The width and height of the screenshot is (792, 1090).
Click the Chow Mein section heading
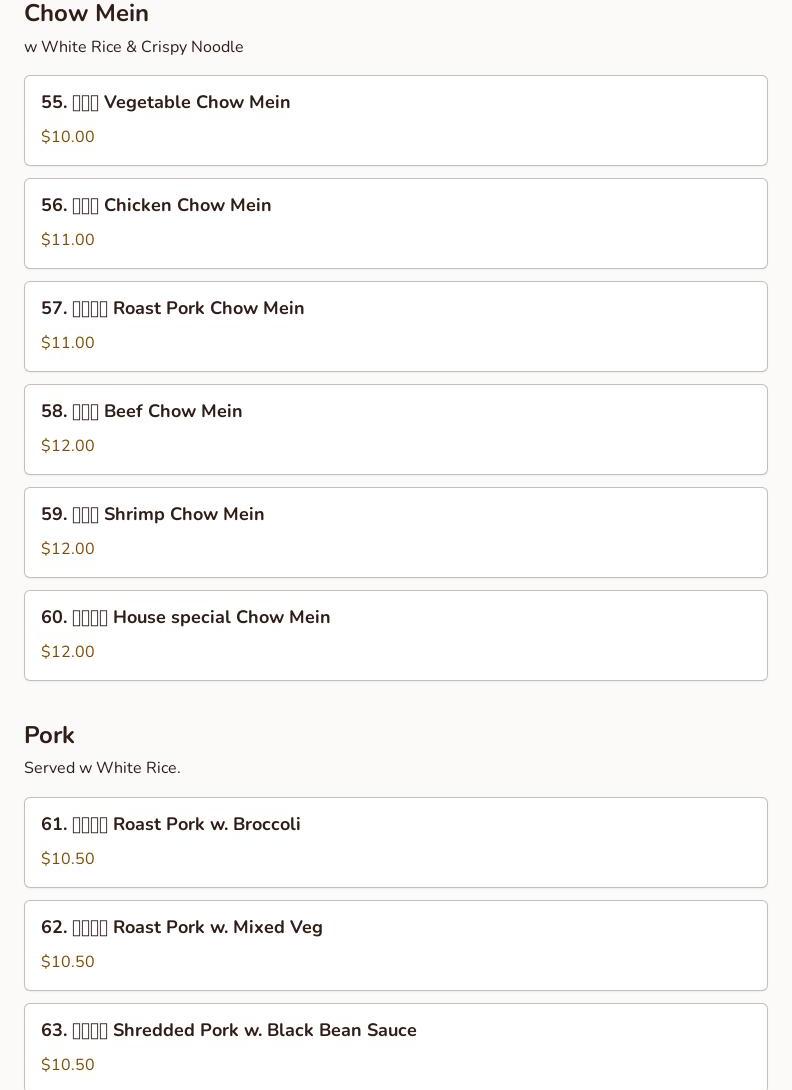[x=86, y=13]
